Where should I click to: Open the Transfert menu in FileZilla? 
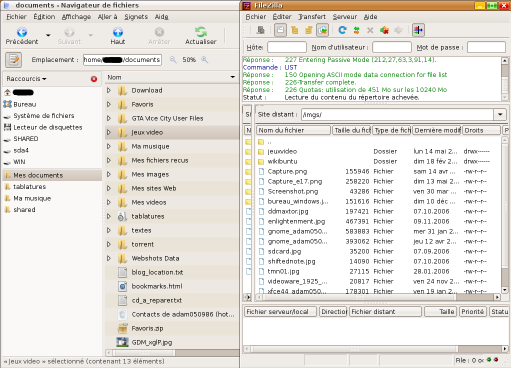point(312,17)
